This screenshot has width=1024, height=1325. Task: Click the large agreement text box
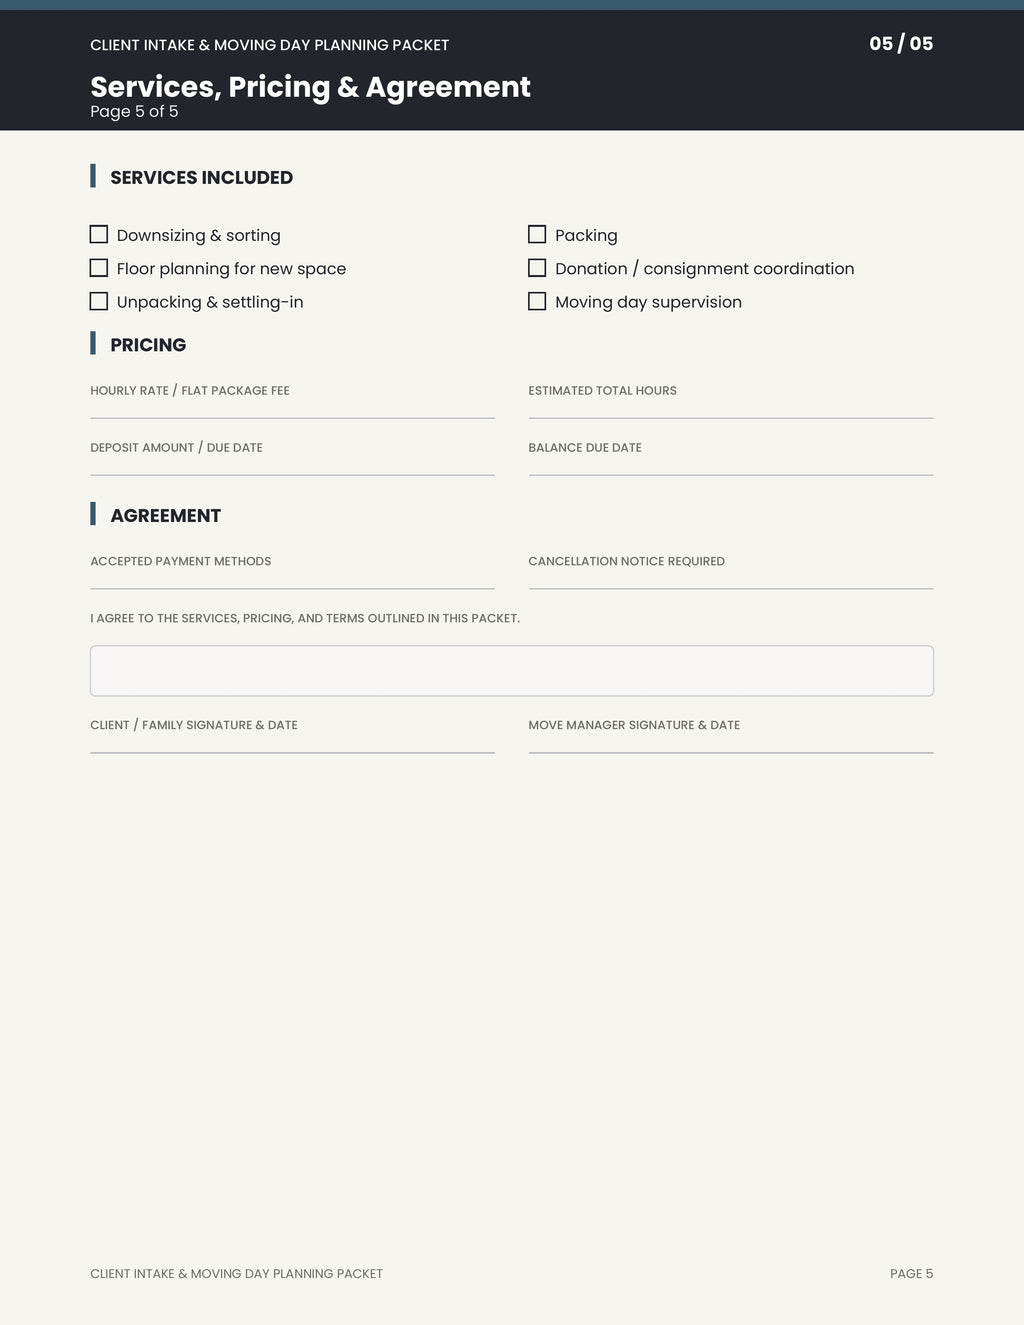(x=512, y=671)
